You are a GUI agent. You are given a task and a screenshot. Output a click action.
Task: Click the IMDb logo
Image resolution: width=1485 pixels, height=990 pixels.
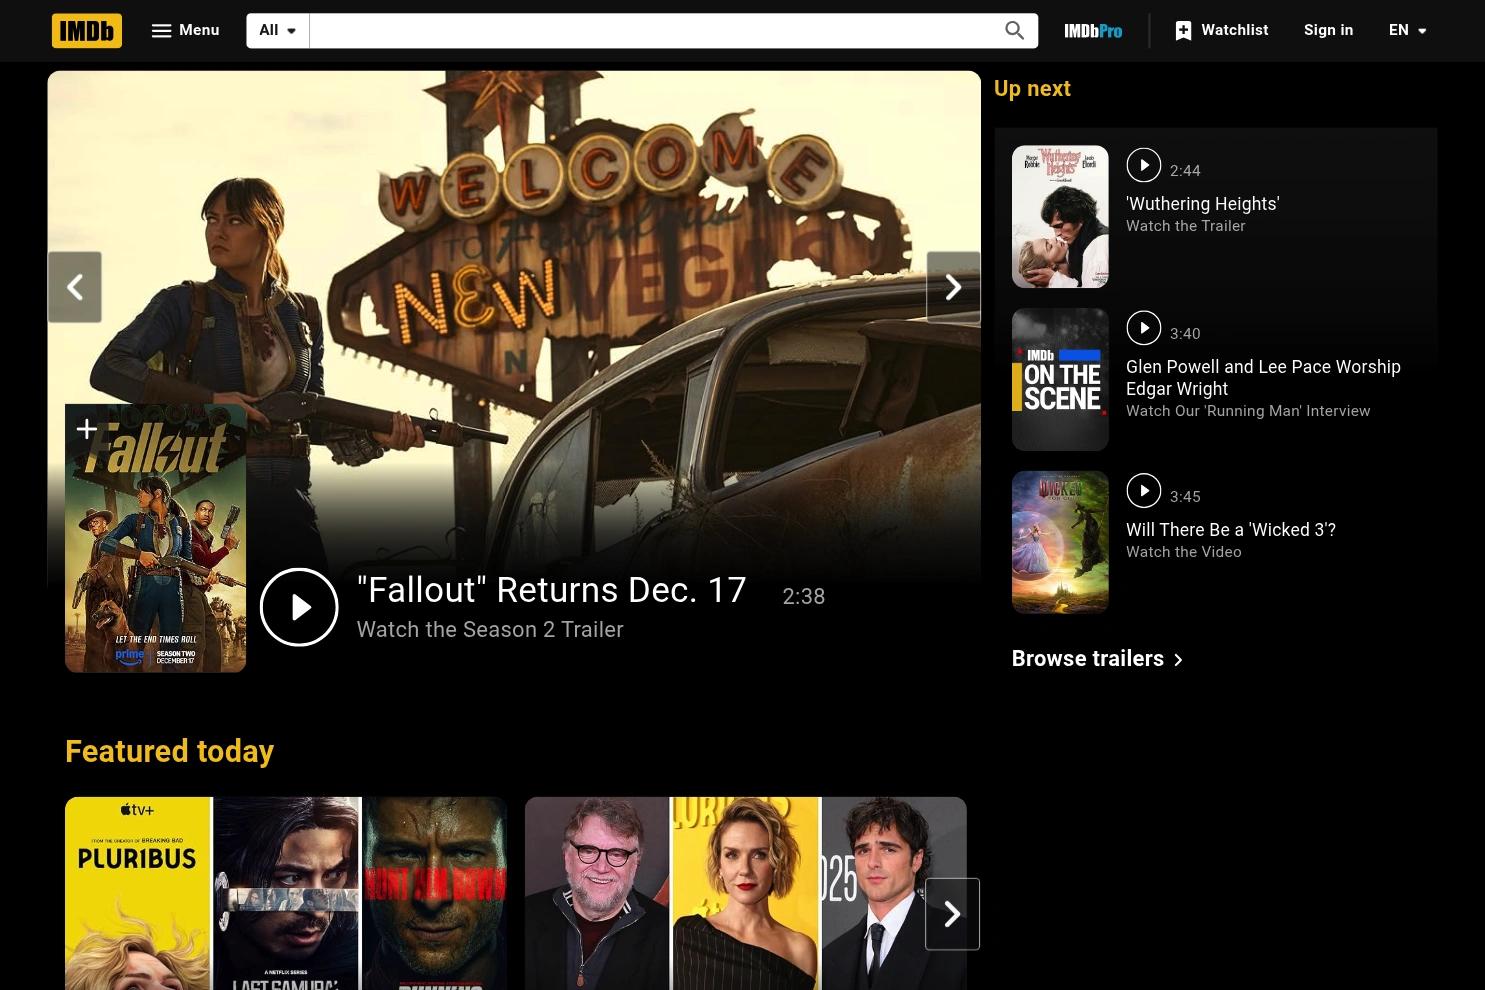coord(86,30)
